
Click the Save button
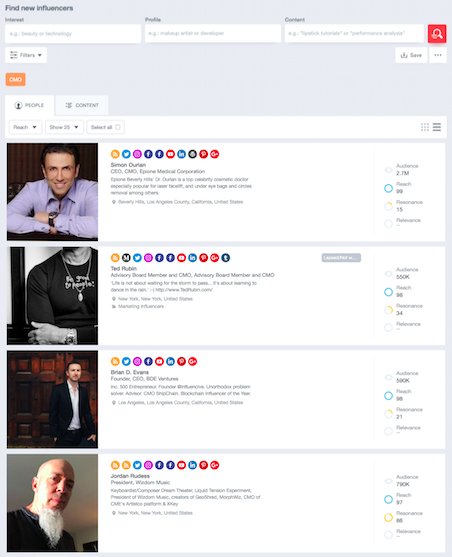(x=411, y=55)
